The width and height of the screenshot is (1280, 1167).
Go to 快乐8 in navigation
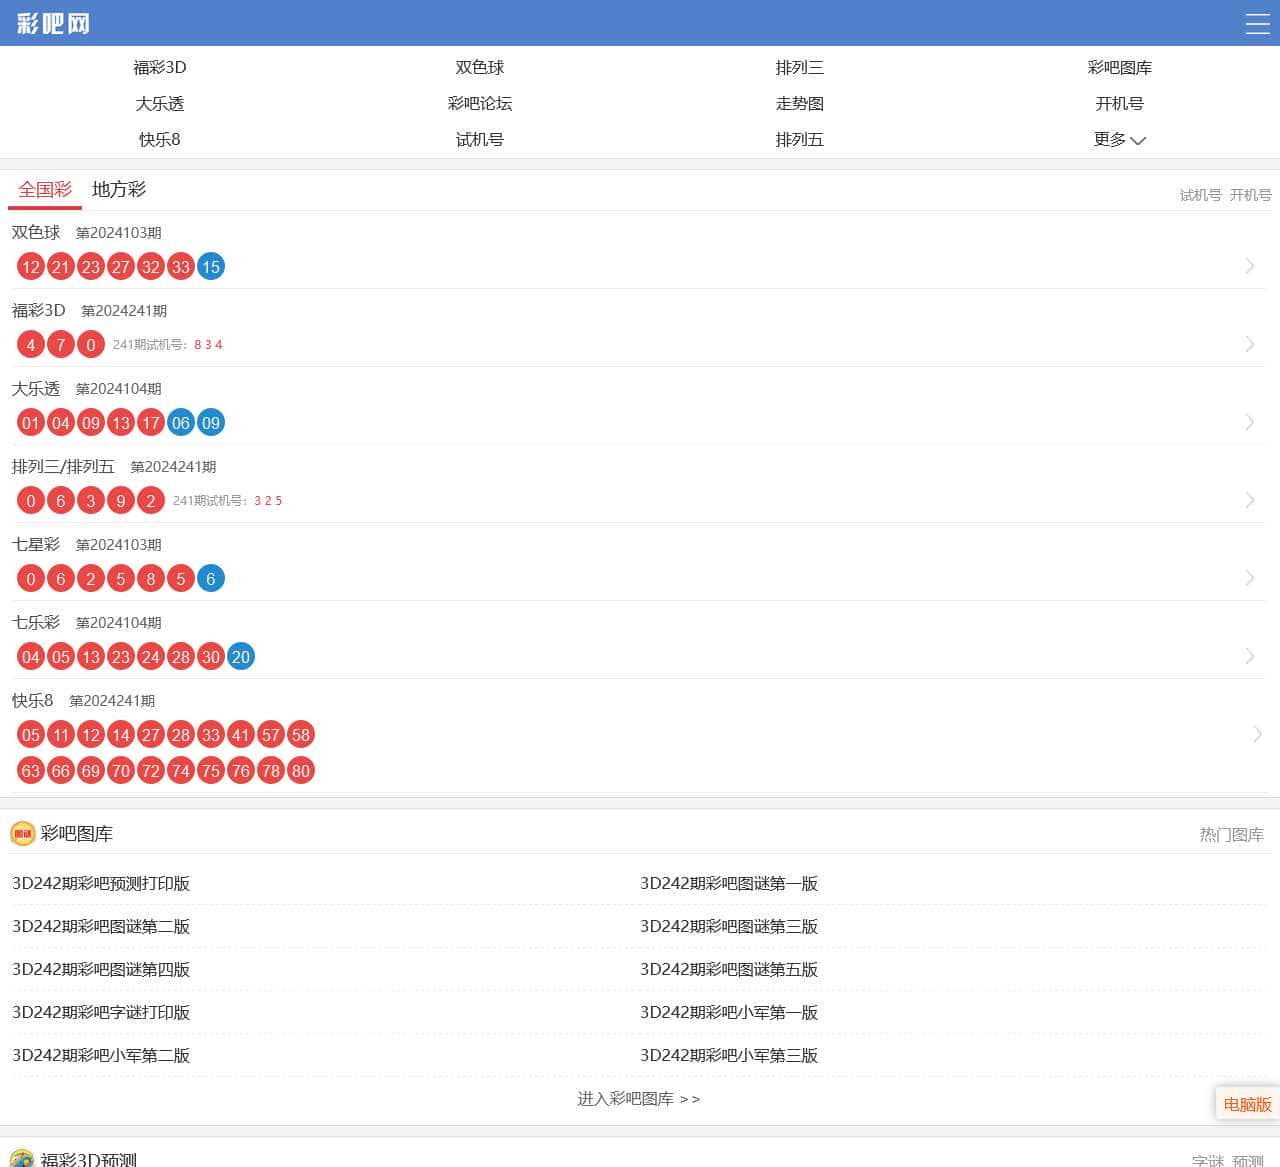160,139
